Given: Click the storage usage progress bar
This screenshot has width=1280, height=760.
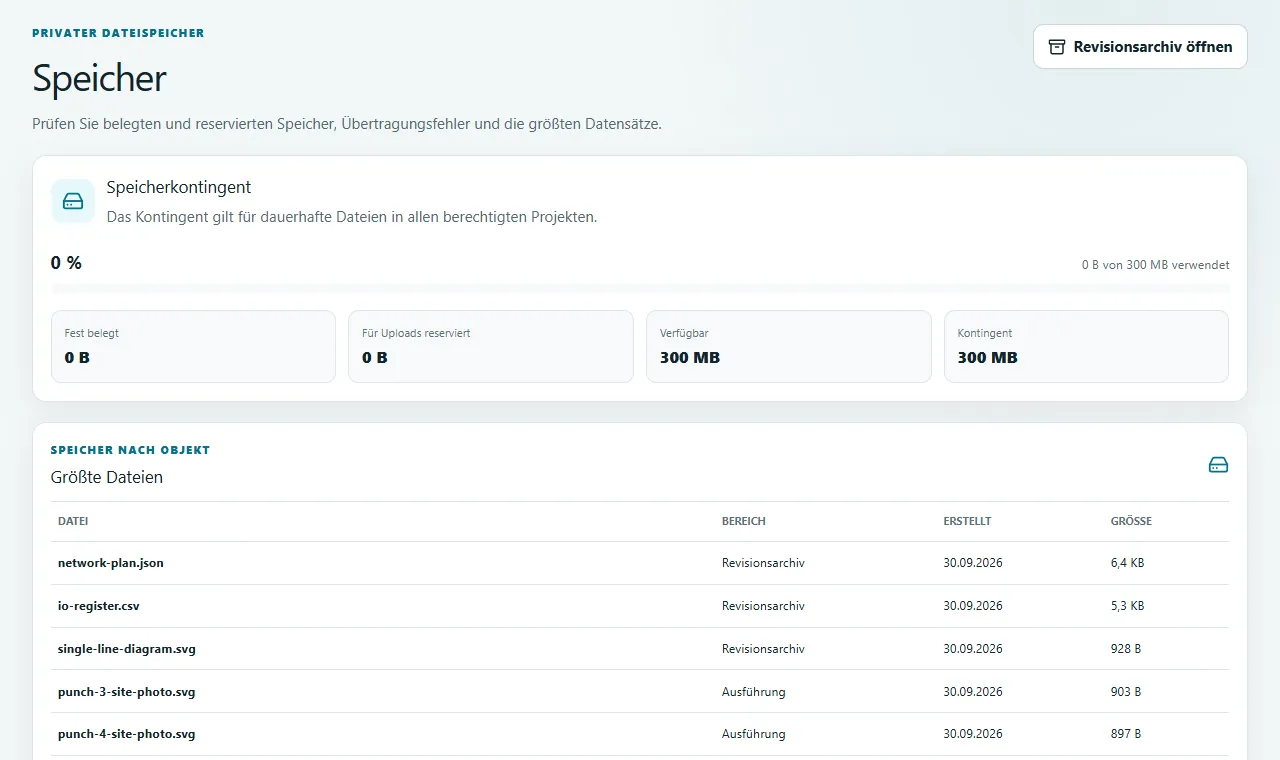Looking at the screenshot, I should [640, 288].
